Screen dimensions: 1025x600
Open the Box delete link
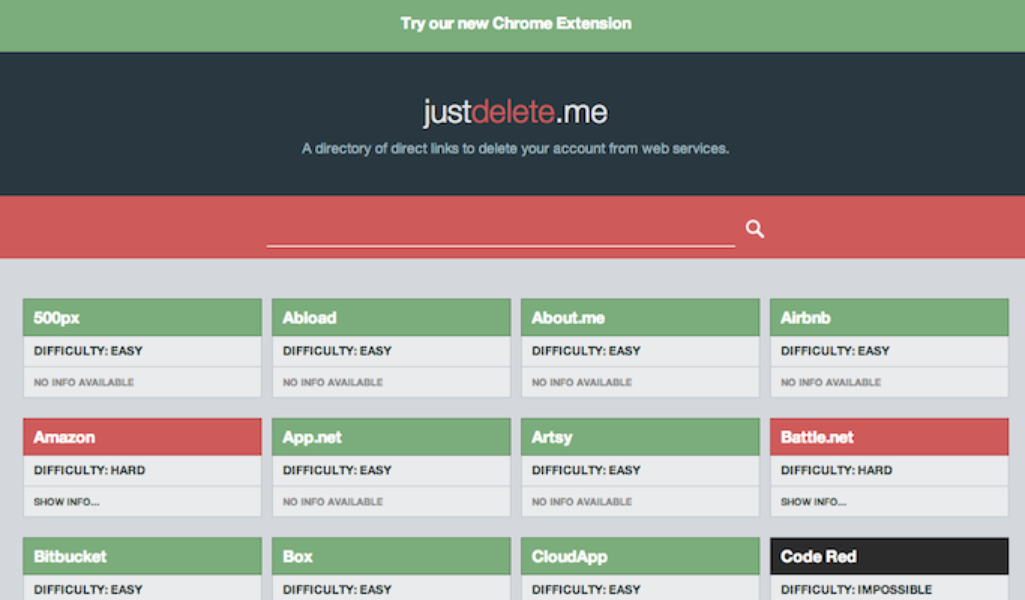point(391,556)
